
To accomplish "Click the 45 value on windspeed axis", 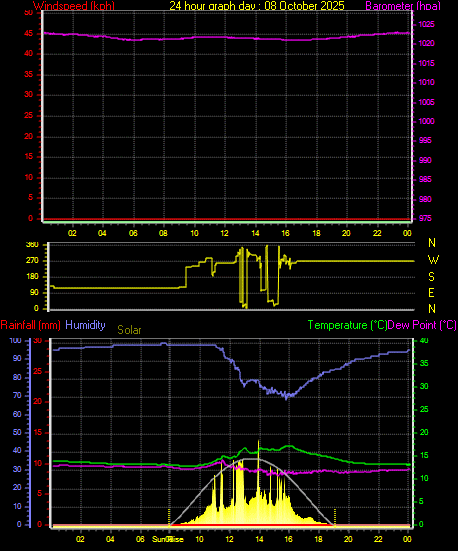I will [28, 34].
